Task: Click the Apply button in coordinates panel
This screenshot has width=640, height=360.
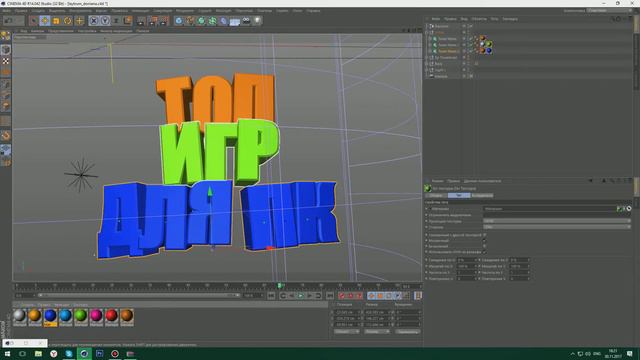Action: point(407,332)
